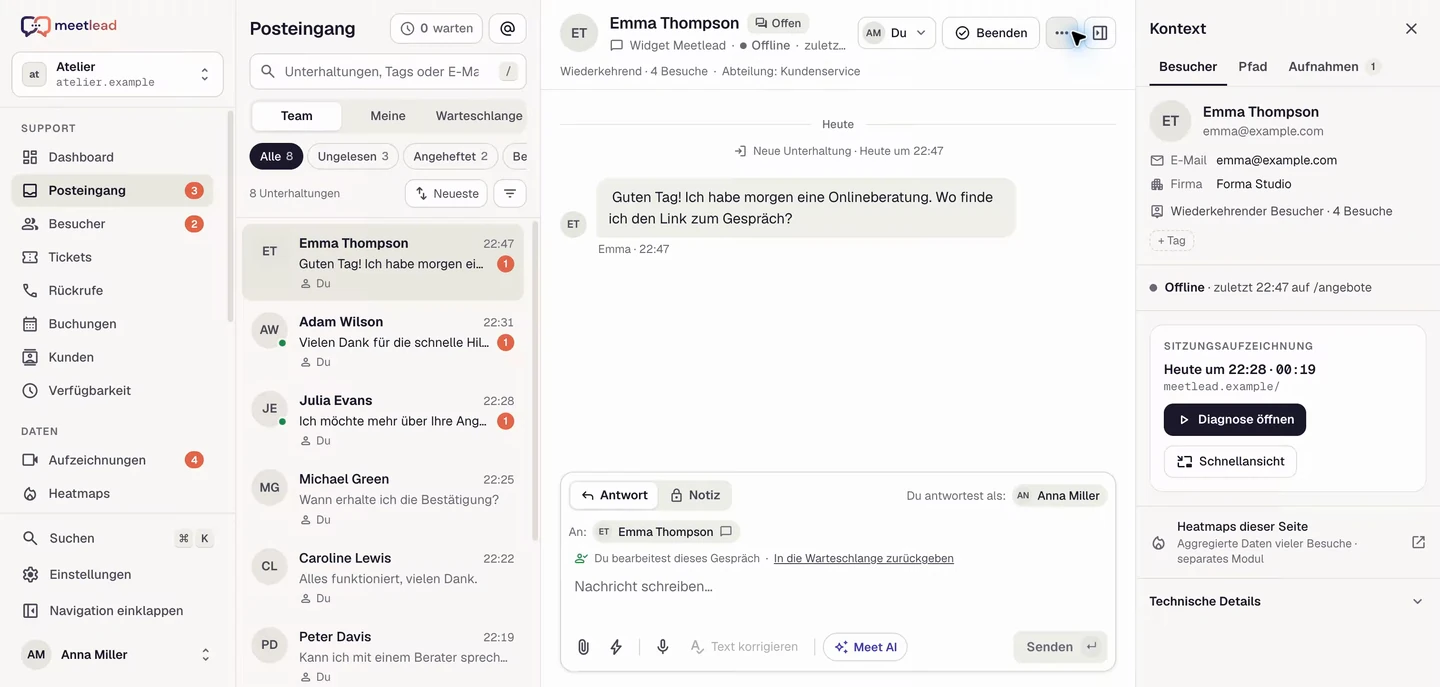
Task: Switch to the Pfad context tab
Action: coord(1253,67)
